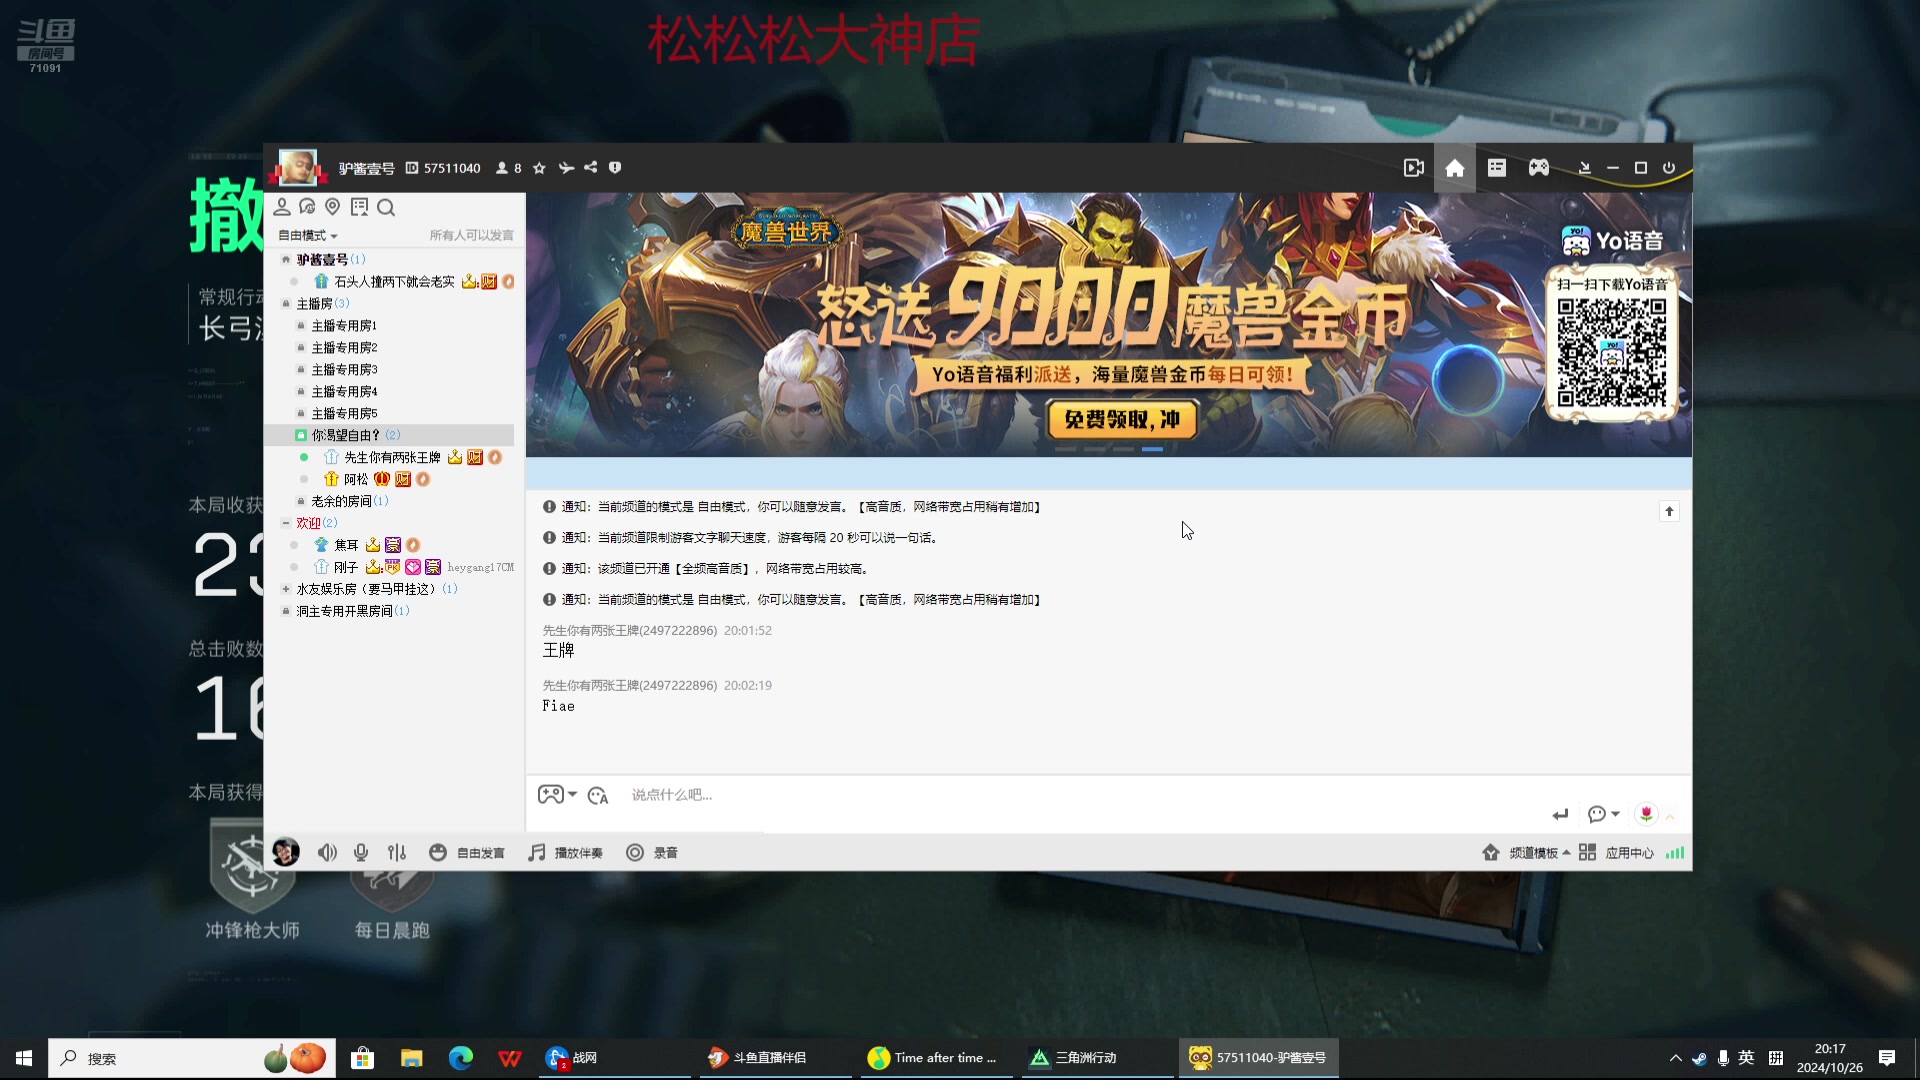The height and width of the screenshot is (1080, 1920).
Task: Go to the channel home tab
Action: [1455, 168]
